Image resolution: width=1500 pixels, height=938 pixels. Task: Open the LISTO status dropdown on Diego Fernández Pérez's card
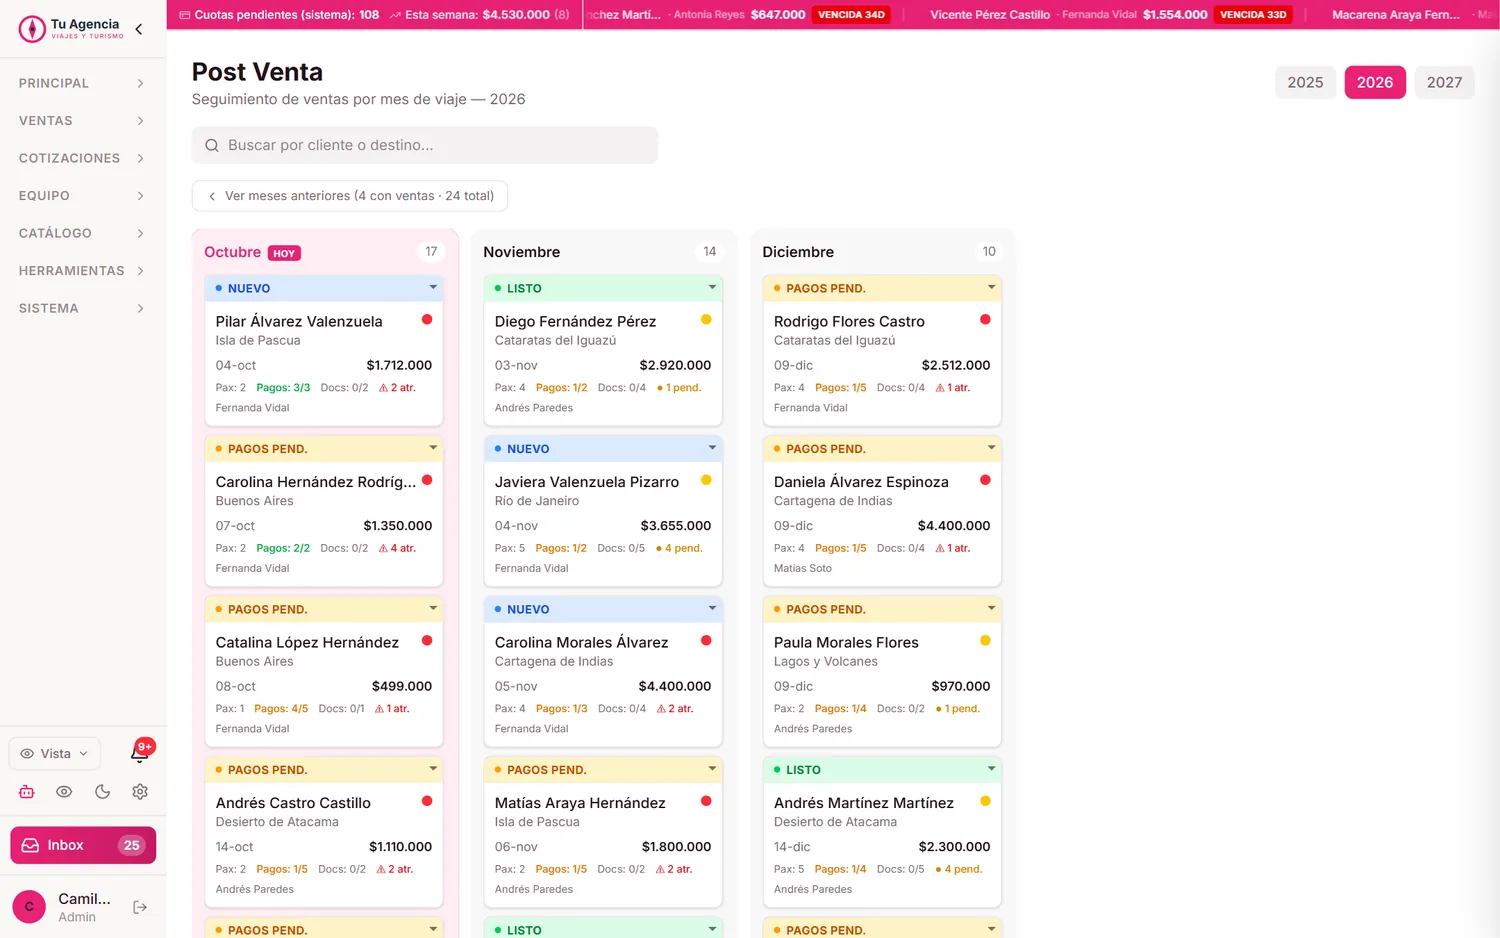[603, 288]
